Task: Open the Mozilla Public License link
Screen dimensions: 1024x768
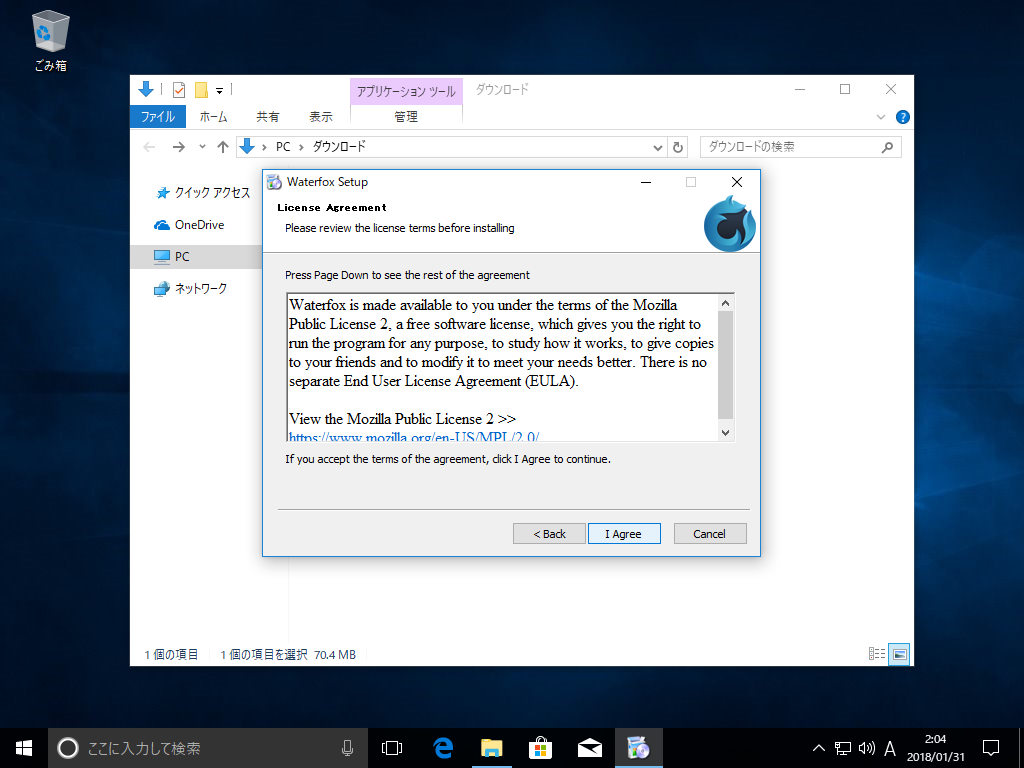Action: pos(414,436)
